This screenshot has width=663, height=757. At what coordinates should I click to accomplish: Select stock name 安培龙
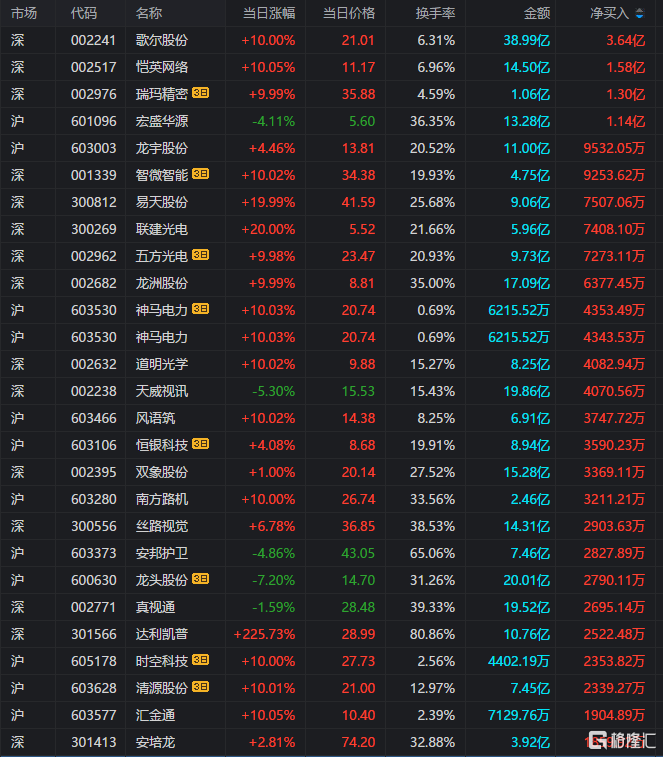click(x=155, y=742)
